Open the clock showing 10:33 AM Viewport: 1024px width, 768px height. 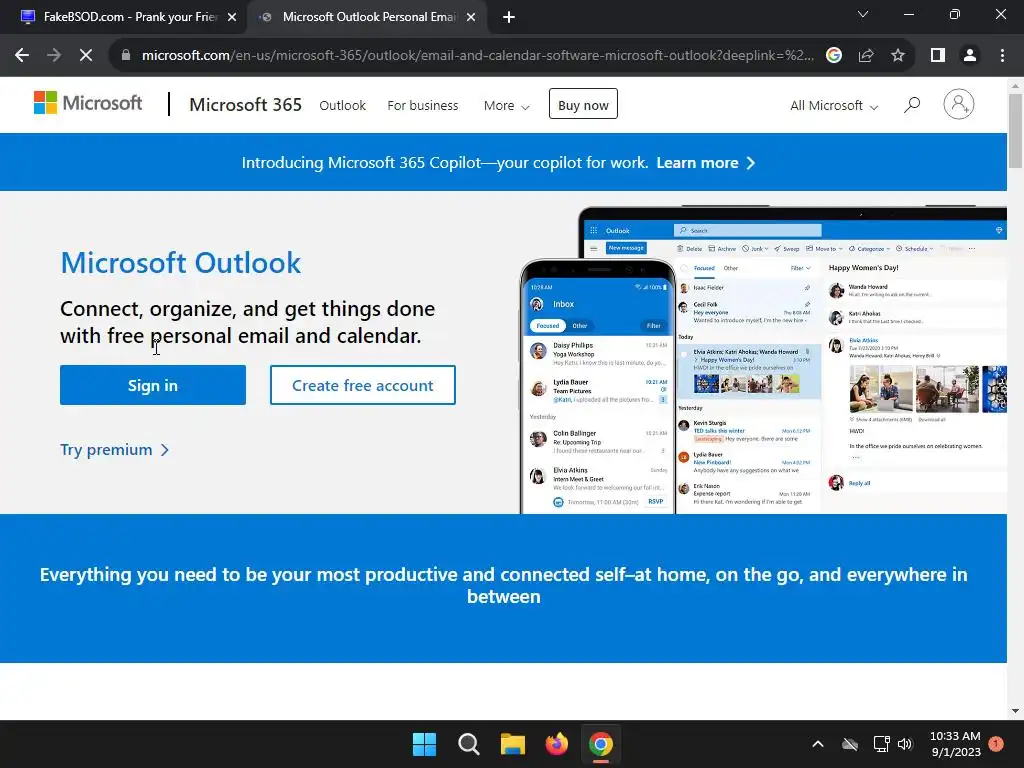click(955, 744)
